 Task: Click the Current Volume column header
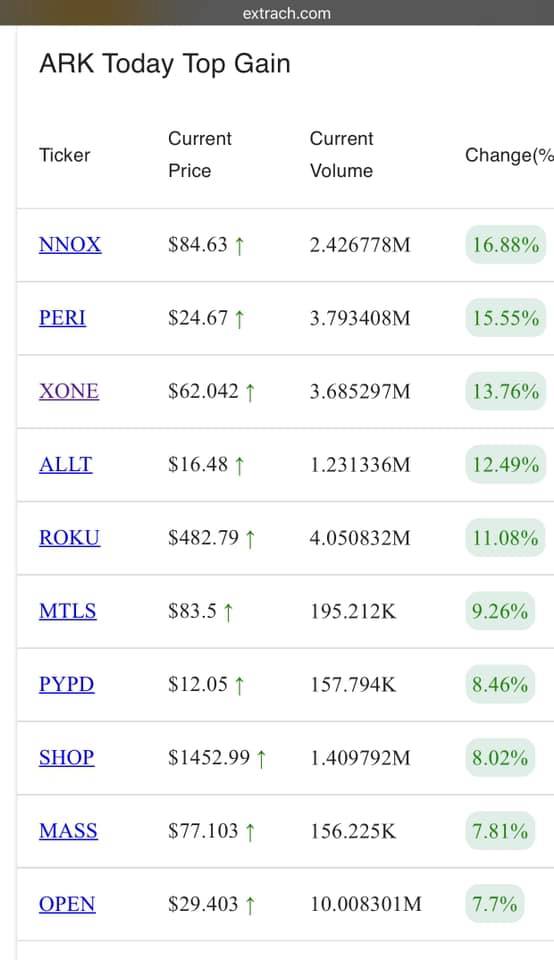pyautogui.click(x=342, y=154)
